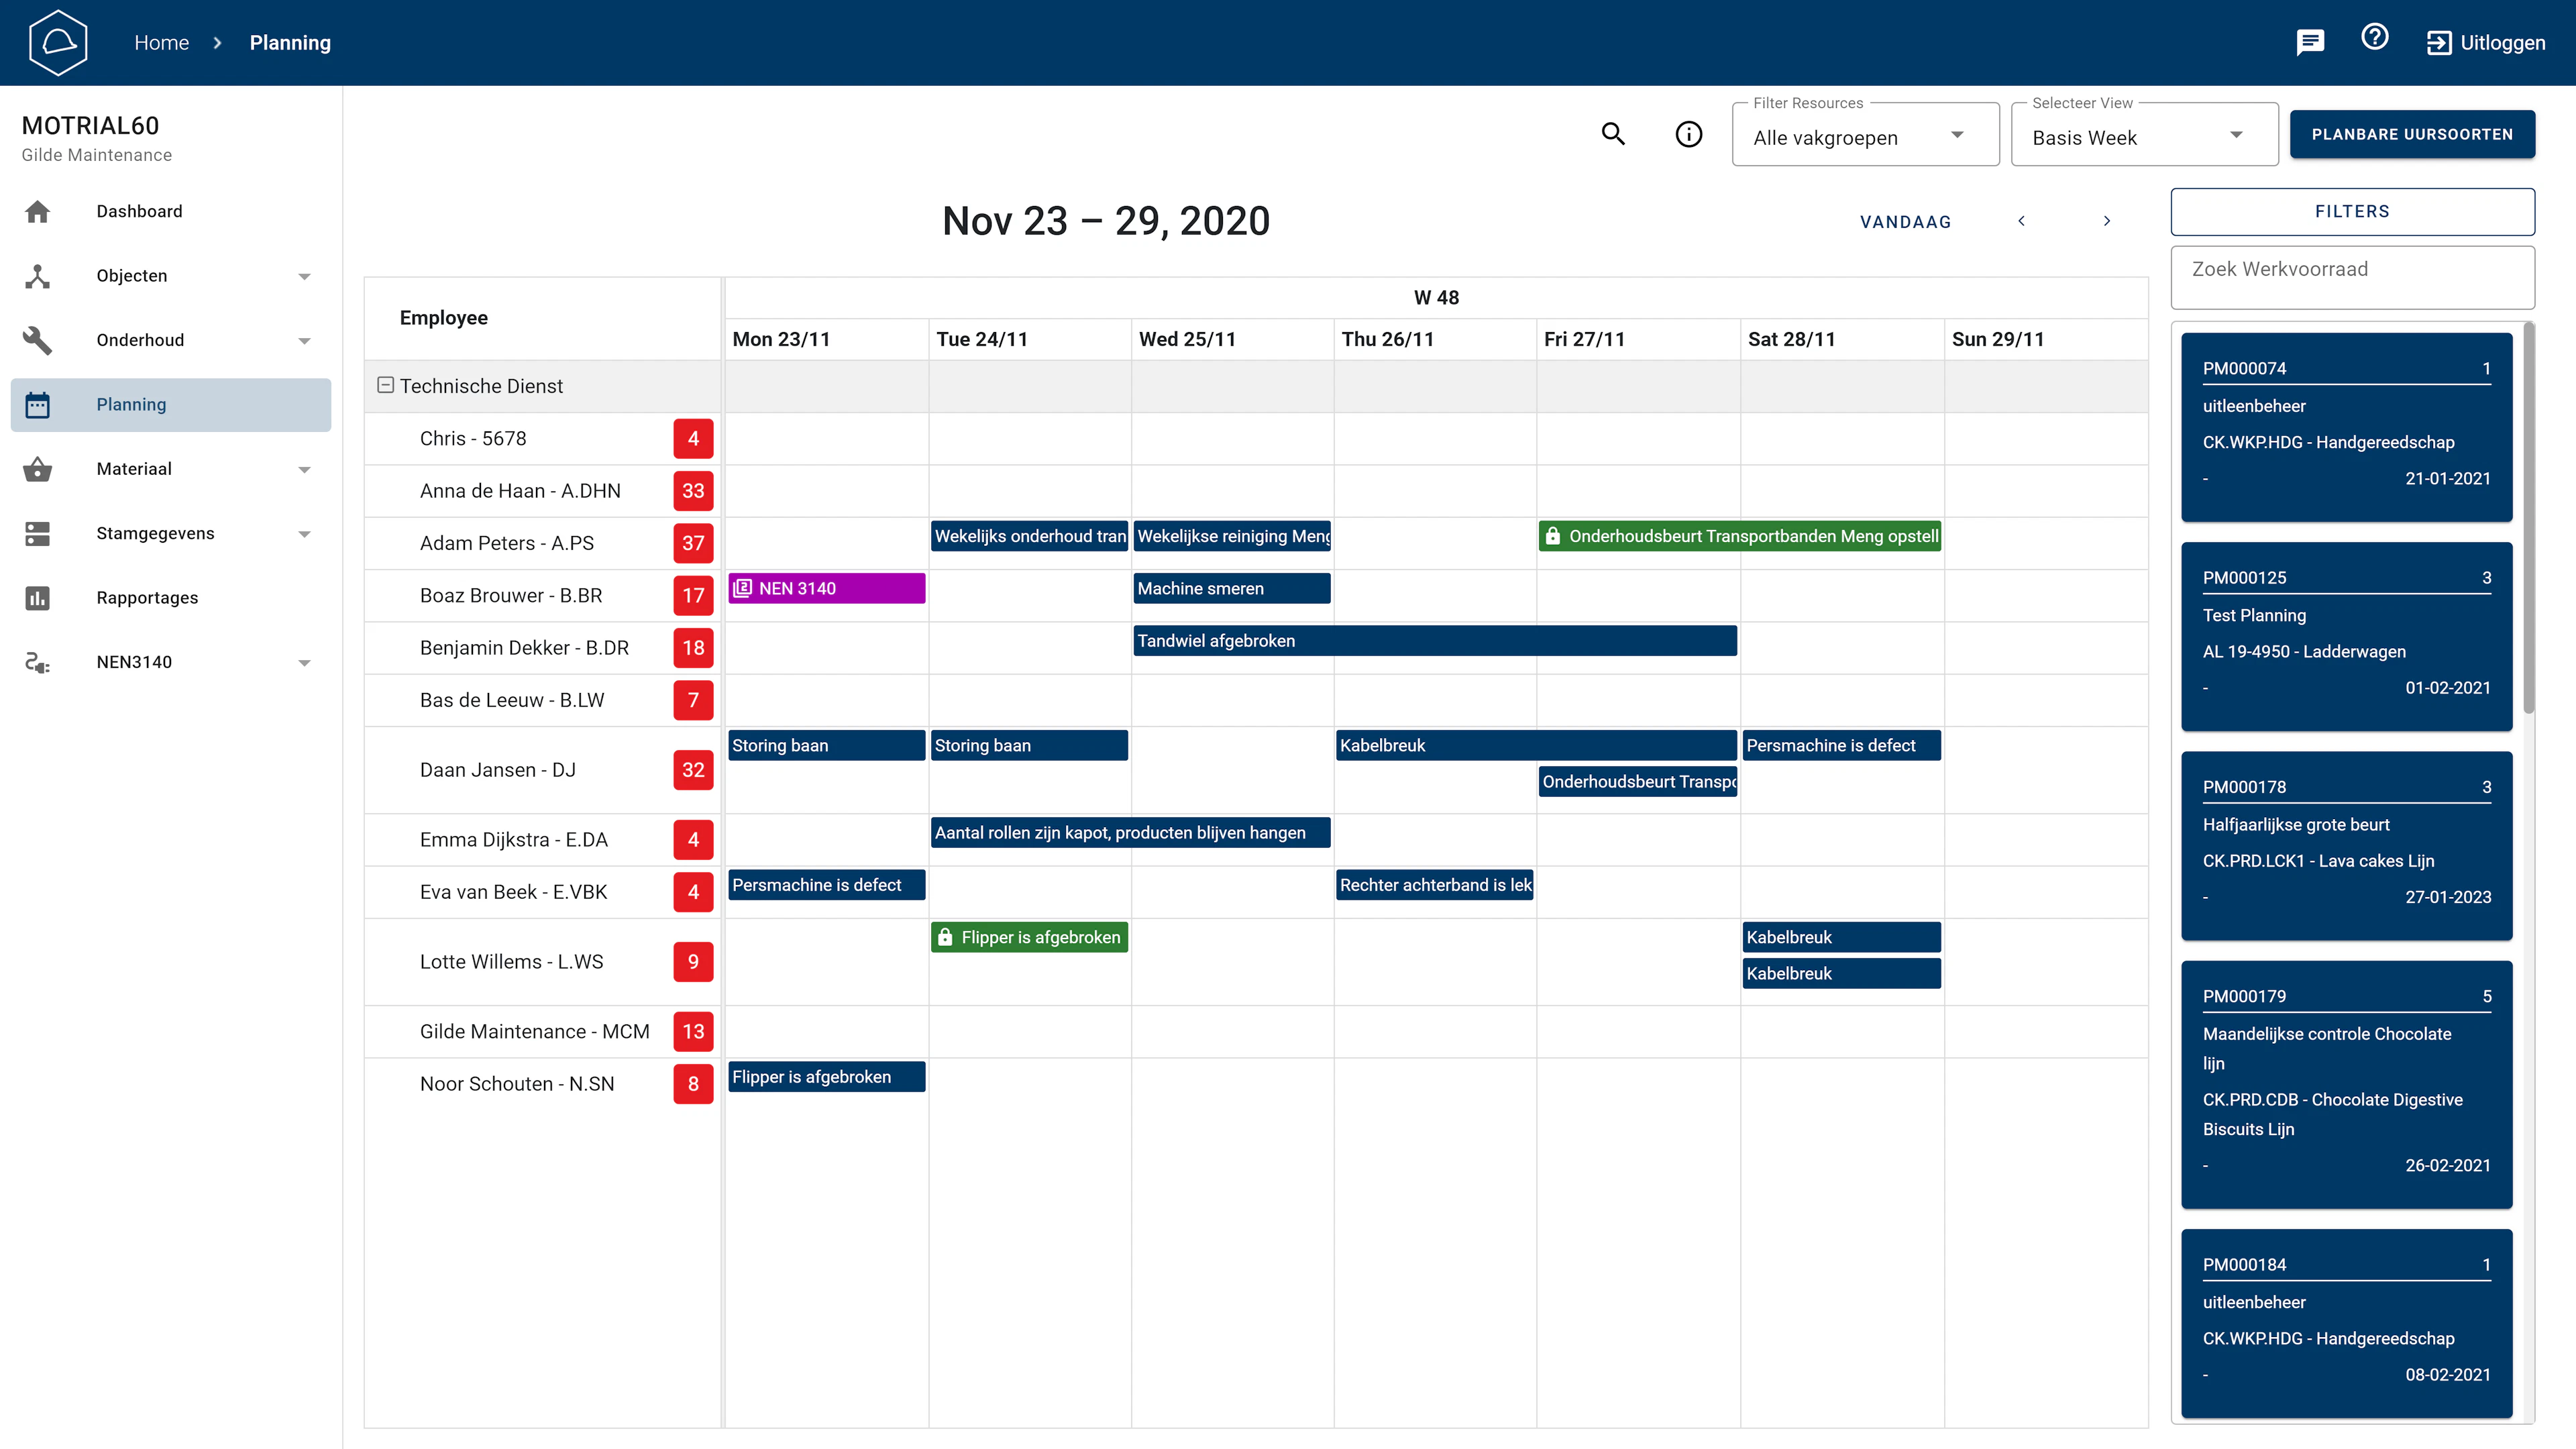Viewport: 2576px width, 1449px height.
Task: Click the Rapportages chart icon
Action: [x=37, y=598]
